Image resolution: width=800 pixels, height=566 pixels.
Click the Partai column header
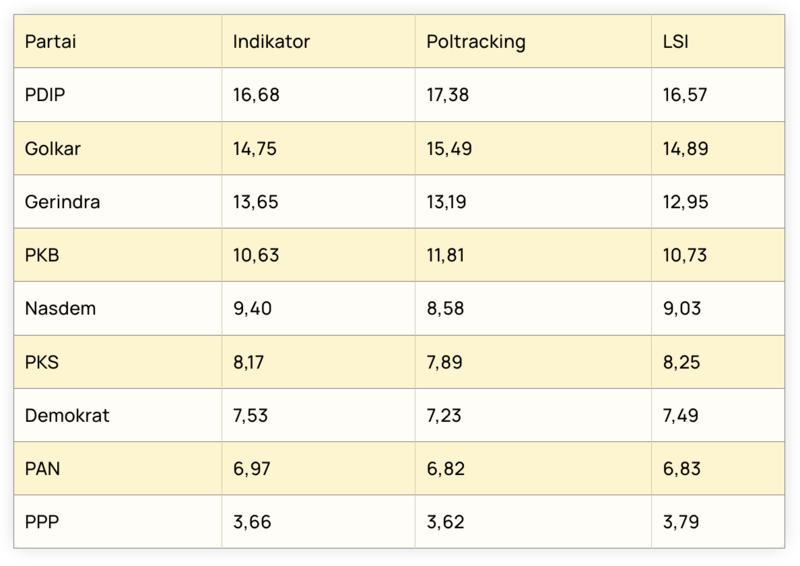(x=51, y=42)
